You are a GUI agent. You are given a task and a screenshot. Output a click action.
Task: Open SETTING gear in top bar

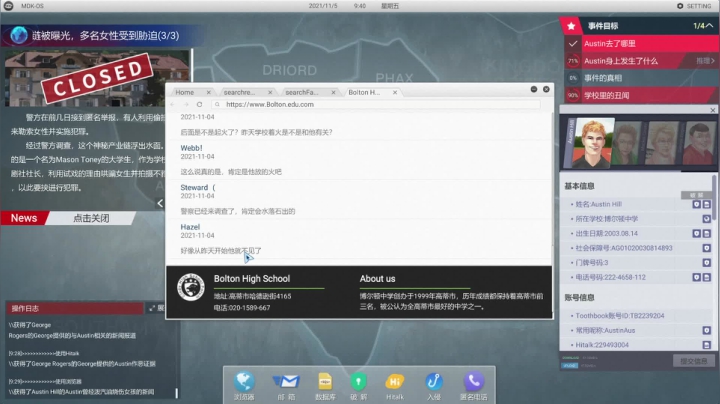click(x=693, y=6)
